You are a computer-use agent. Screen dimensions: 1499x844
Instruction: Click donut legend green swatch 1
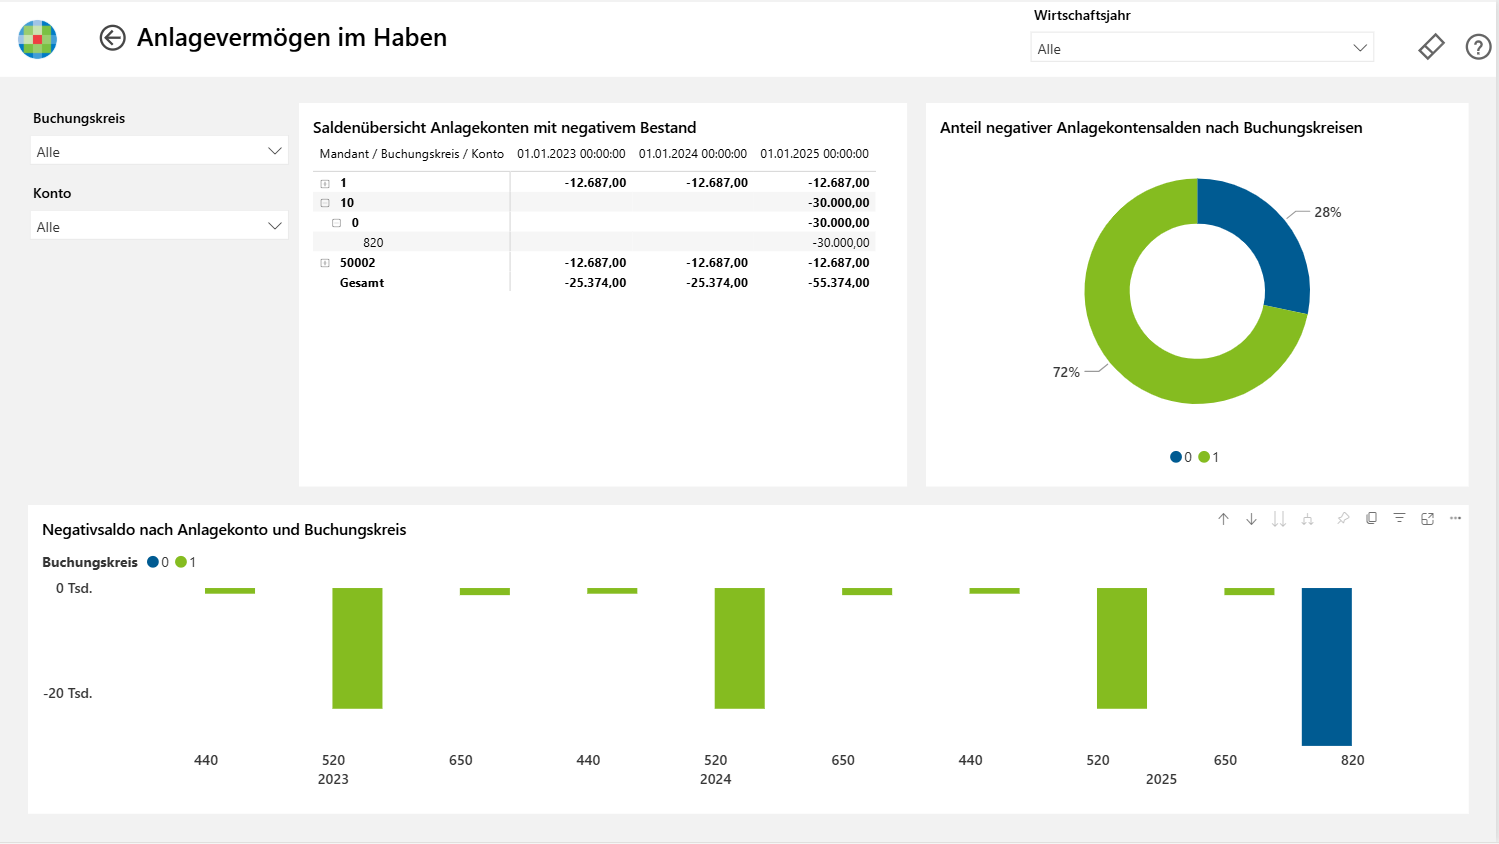pos(1204,457)
